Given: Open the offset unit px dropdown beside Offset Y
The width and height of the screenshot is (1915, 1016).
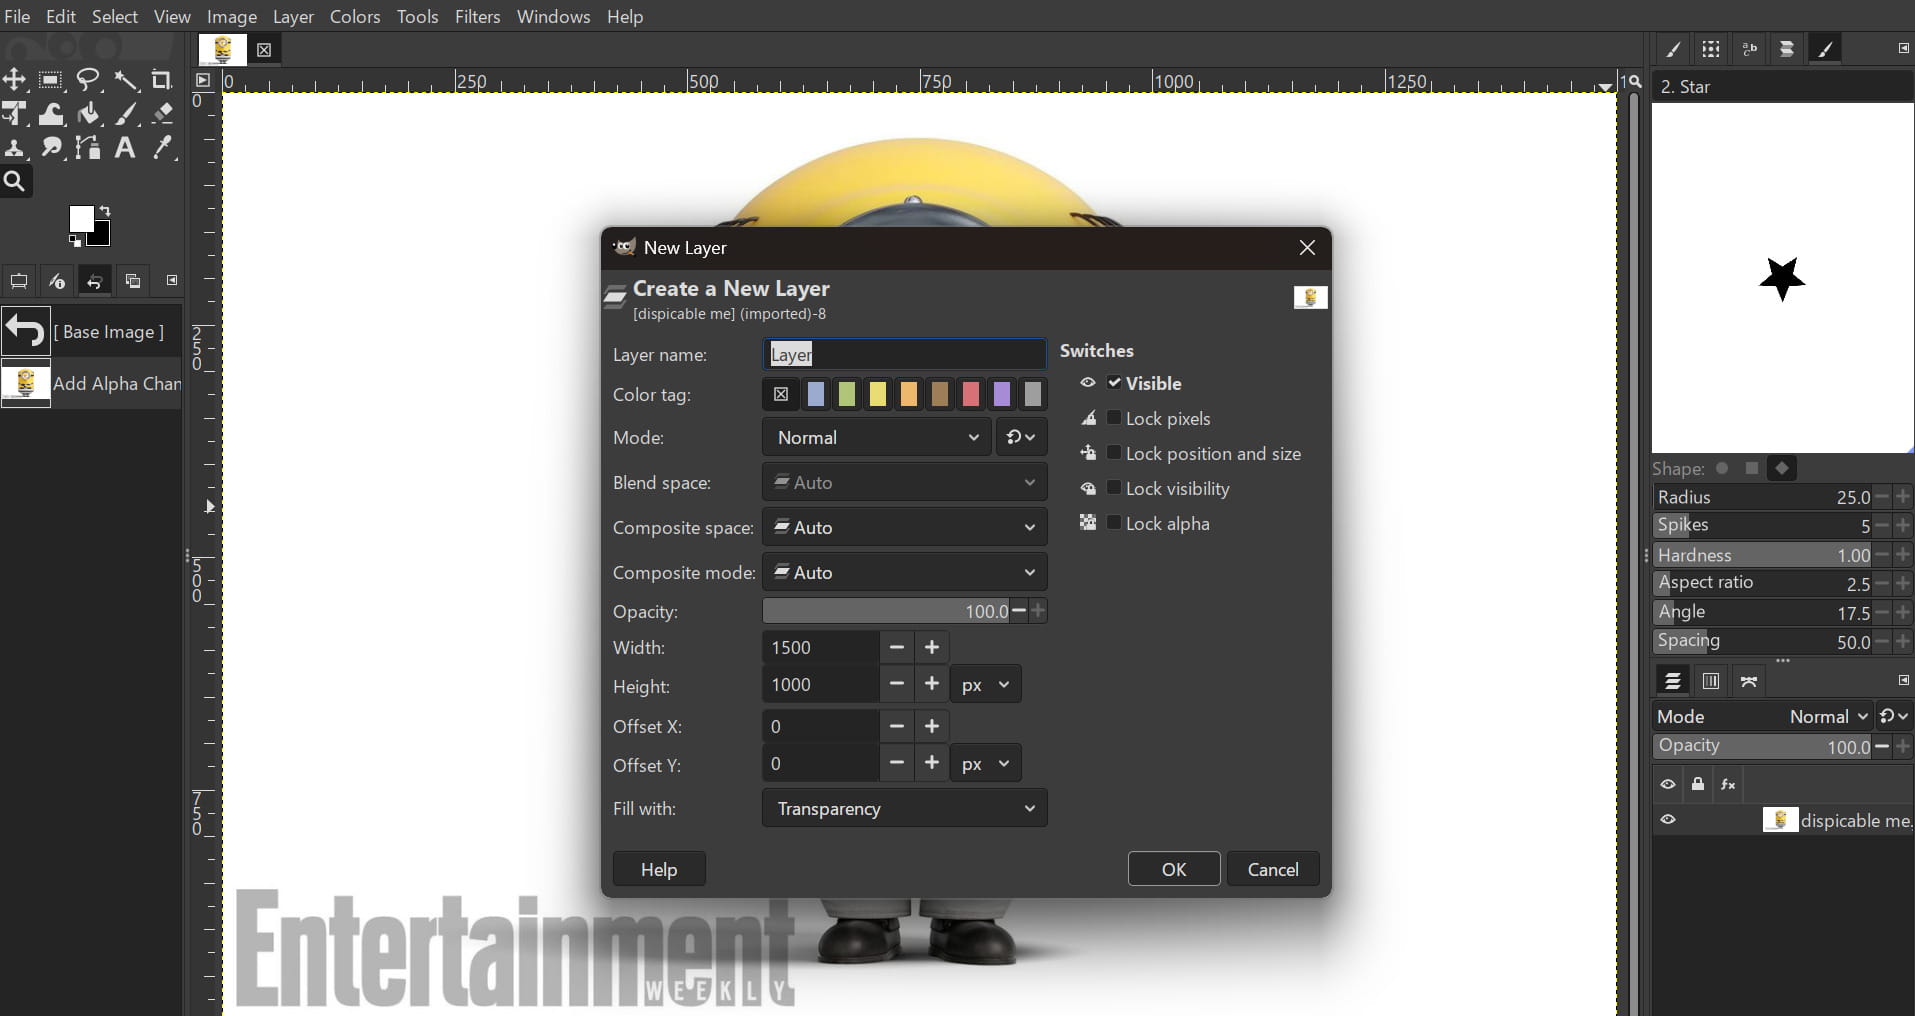Looking at the screenshot, I should pos(985,764).
